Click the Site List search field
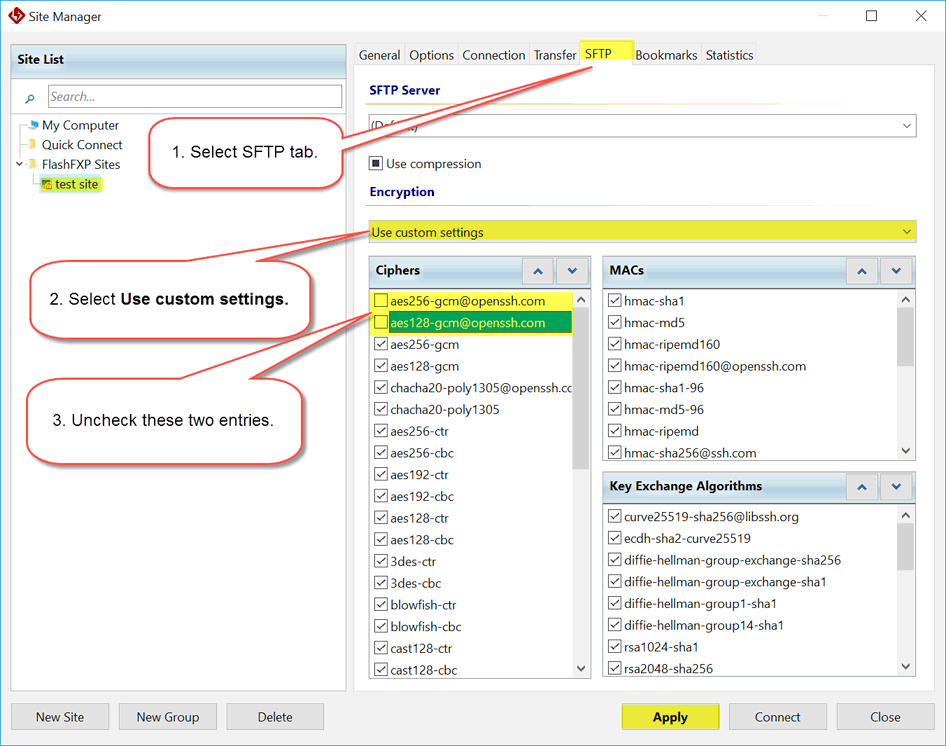 [195, 97]
